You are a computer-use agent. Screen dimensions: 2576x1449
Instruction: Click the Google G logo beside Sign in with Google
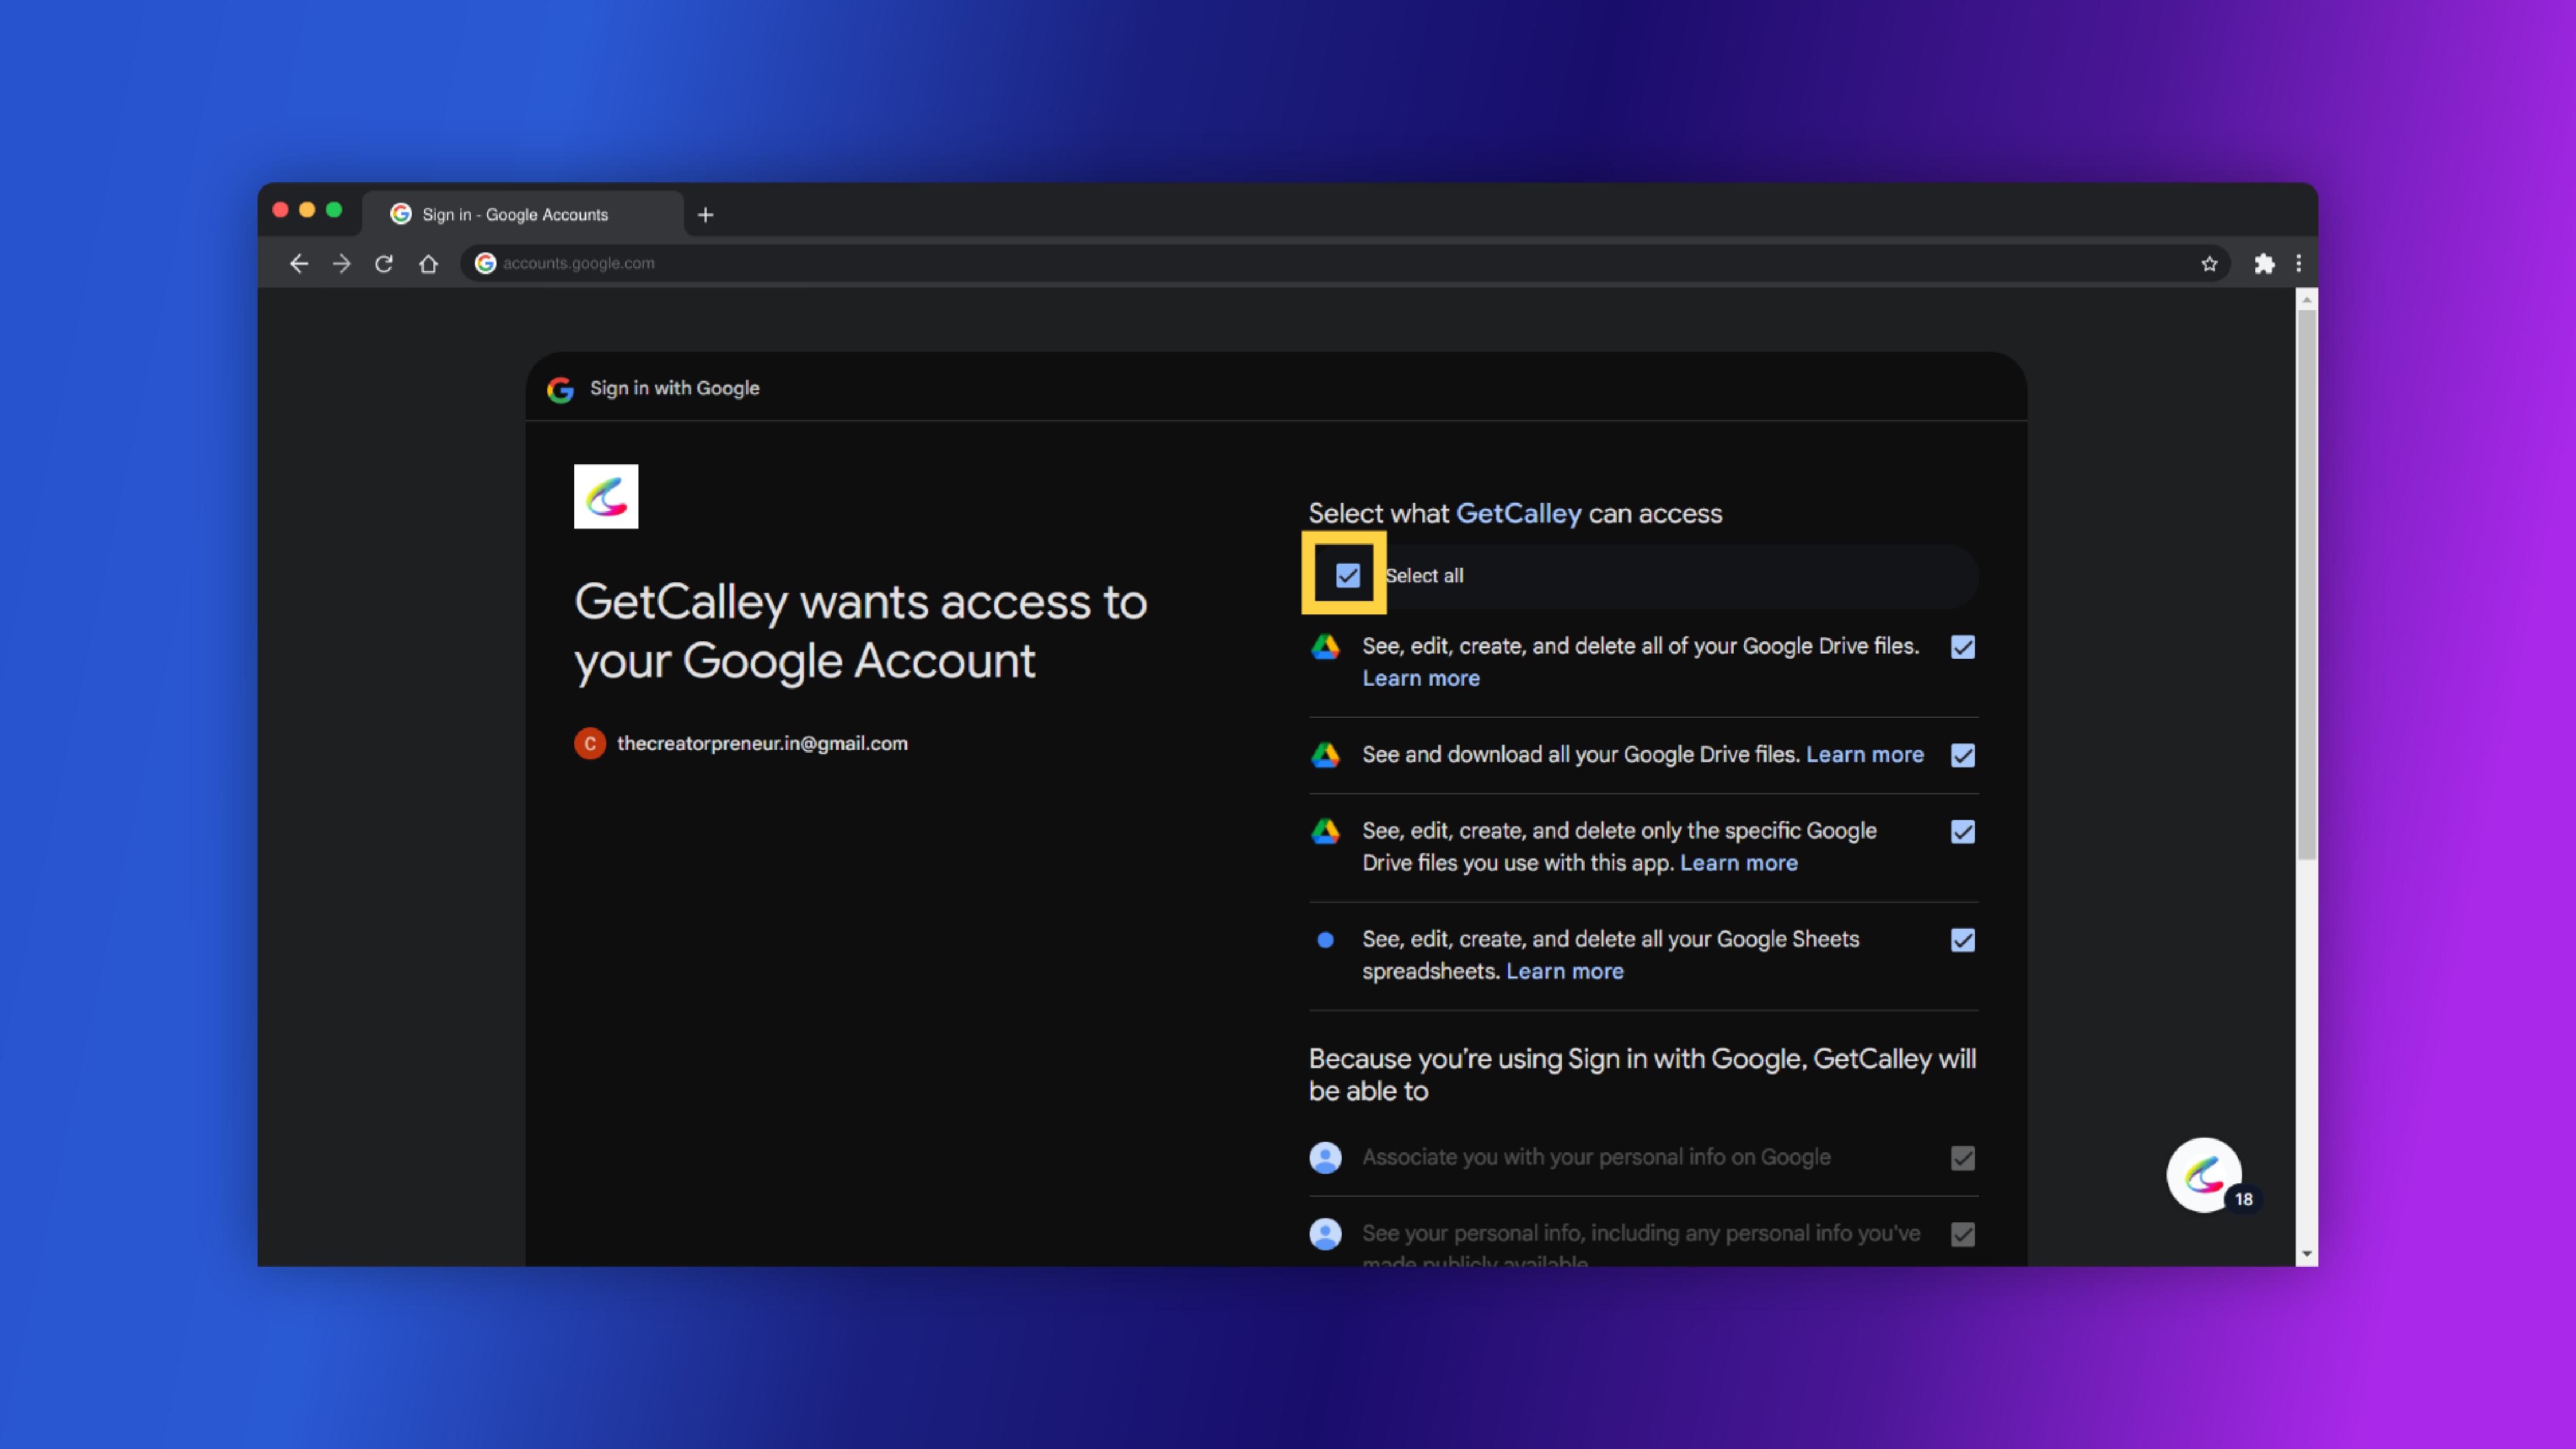tap(560, 389)
